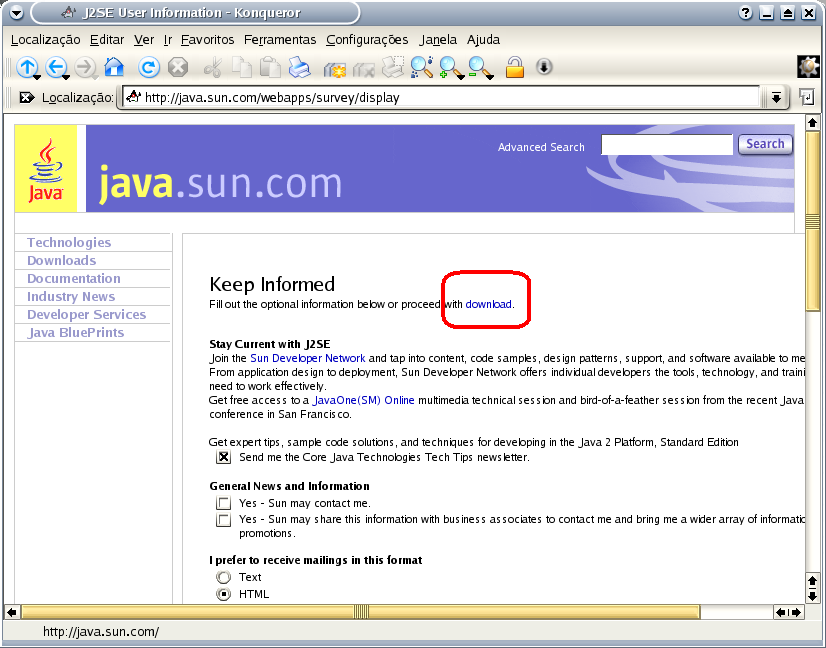Expand the zoom out dropdown arrow
The height and width of the screenshot is (648, 826).
coord(490,77)
